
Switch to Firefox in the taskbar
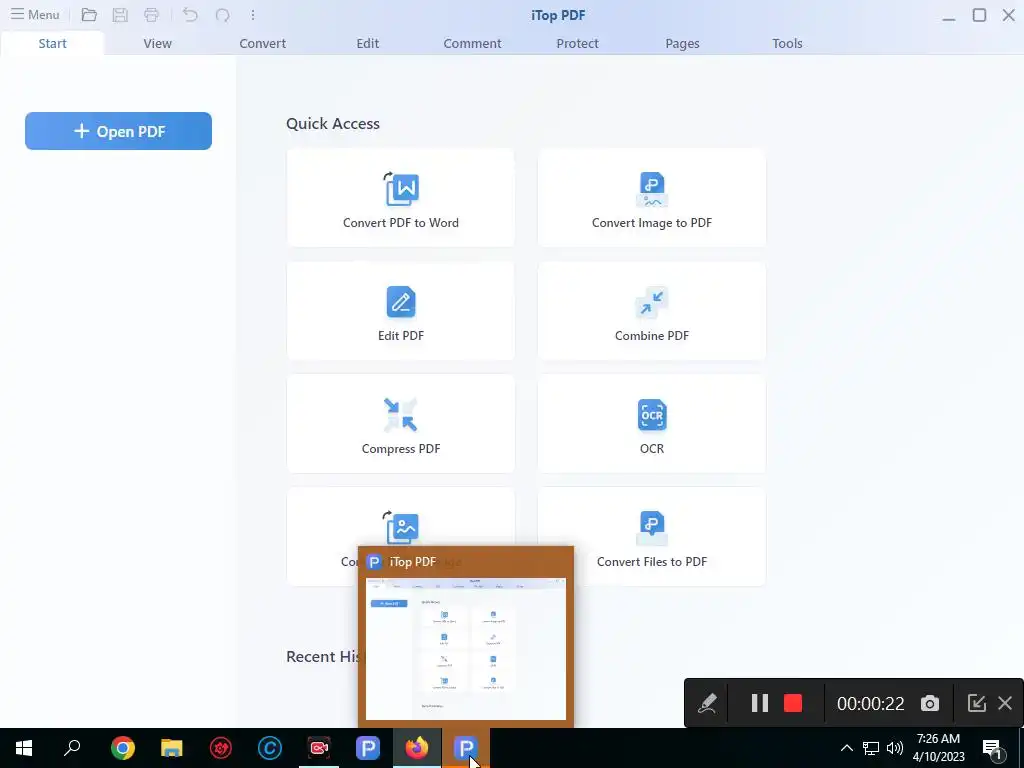click(x=417, y=748)
